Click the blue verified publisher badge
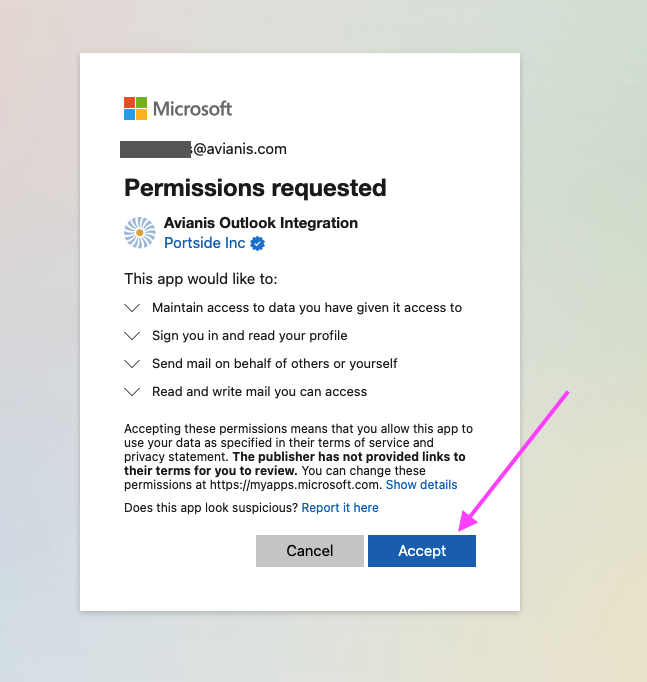This screenshot has height=682, width=647. (x=257, y=243)
